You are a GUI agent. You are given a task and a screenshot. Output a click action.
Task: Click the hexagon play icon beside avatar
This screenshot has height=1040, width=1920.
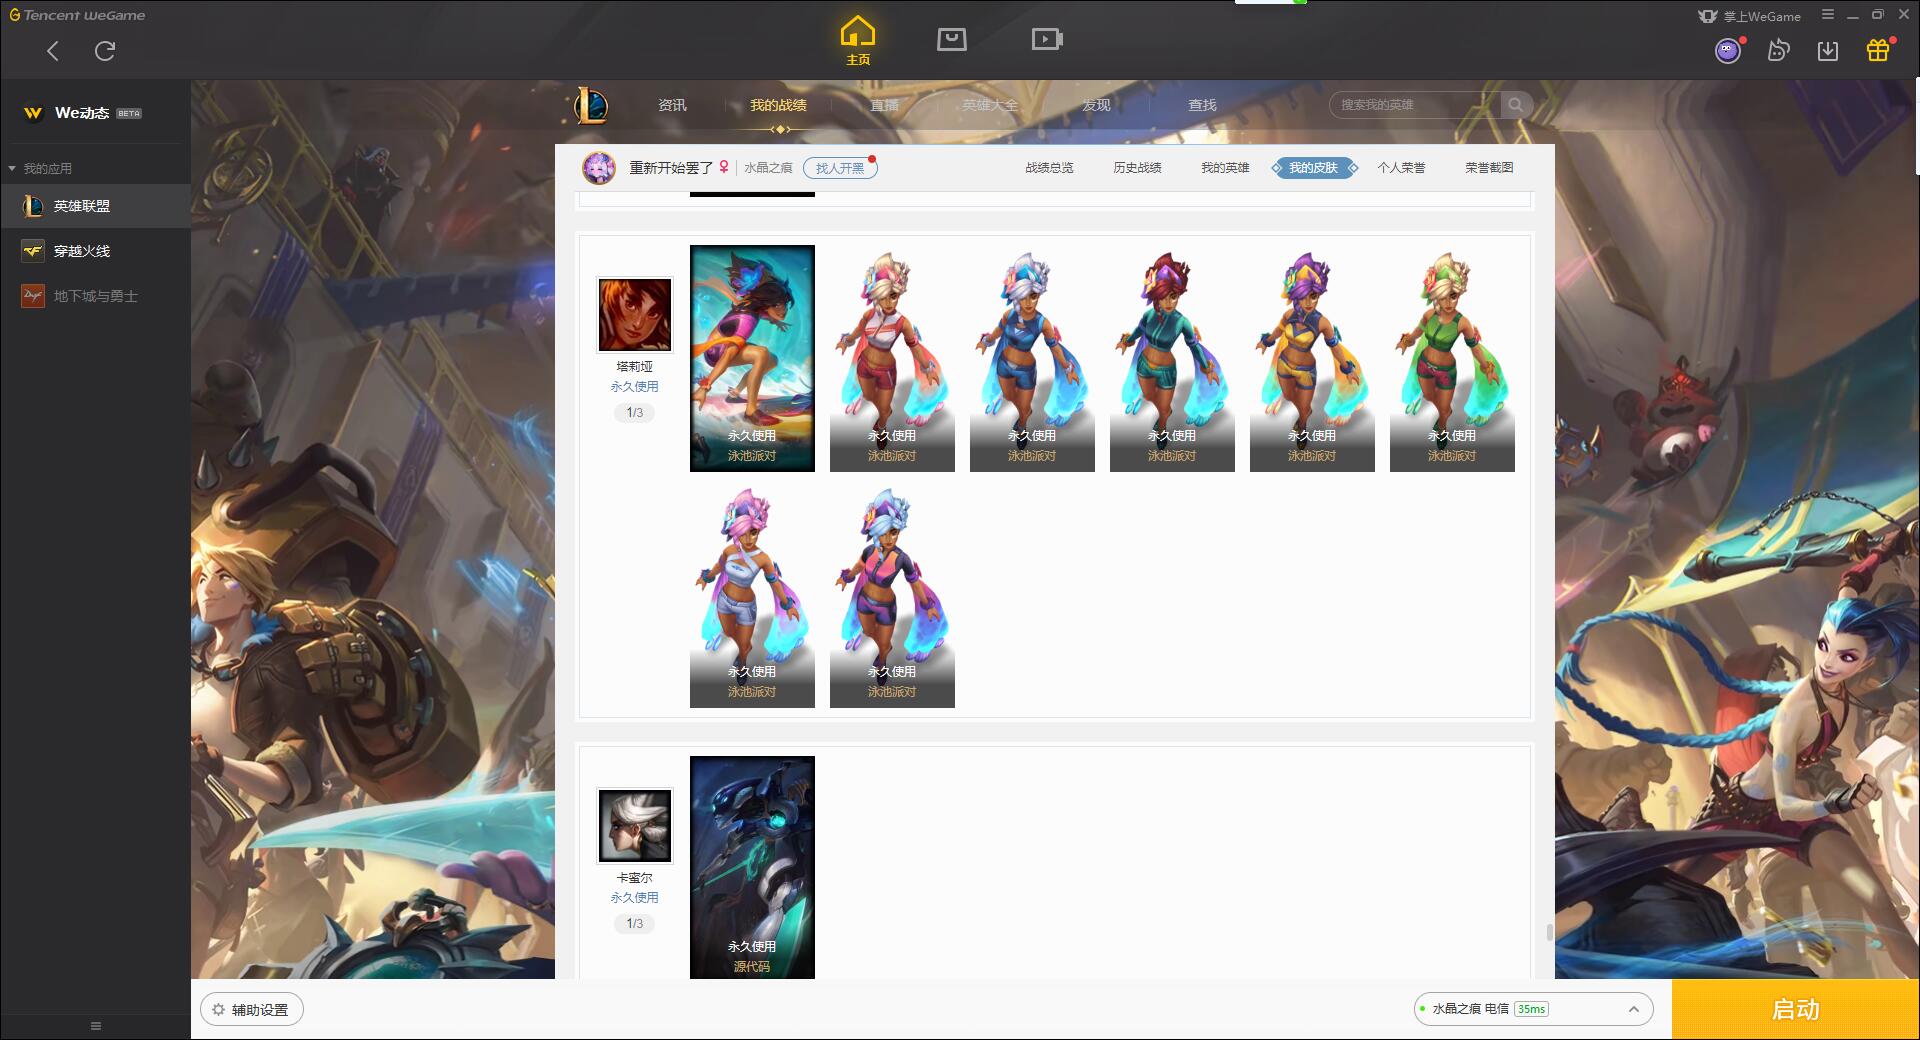pyautogui.click(x=1778, y=50)
